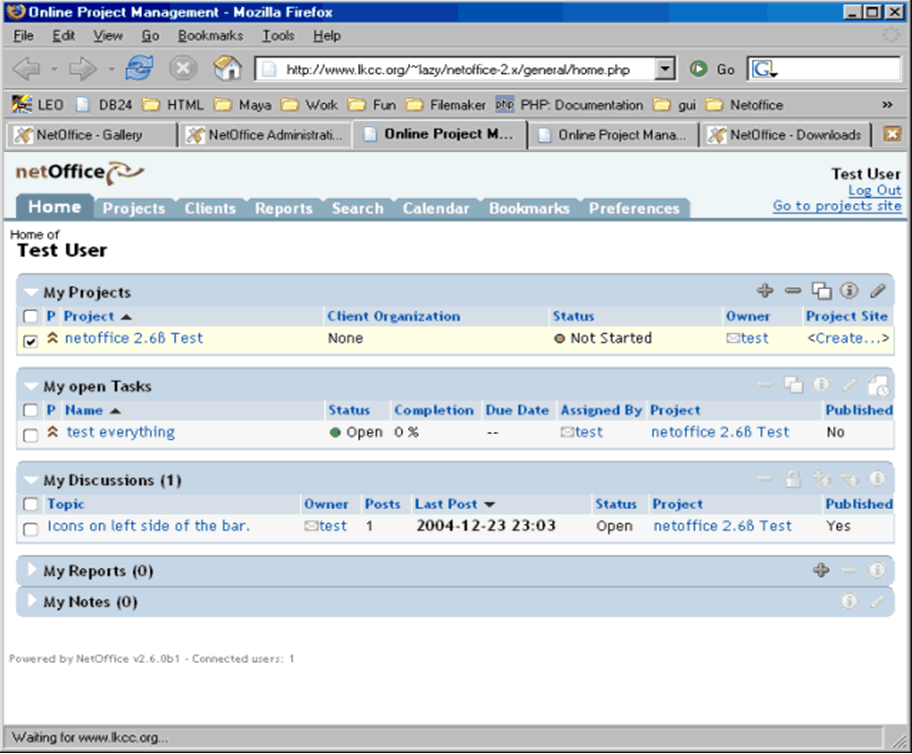This screenshot has width=912, height=754.
Task: Click the Firefox home icon
Action: [228, 69]
